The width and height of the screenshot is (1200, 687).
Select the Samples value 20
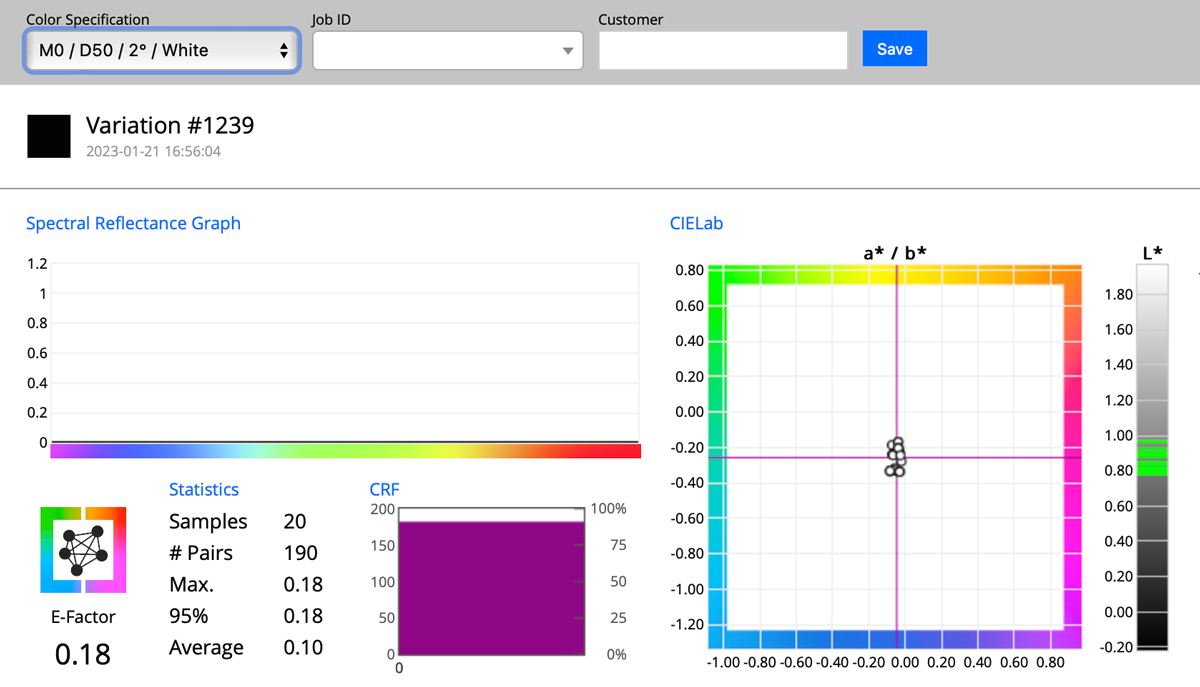[295, 521]
